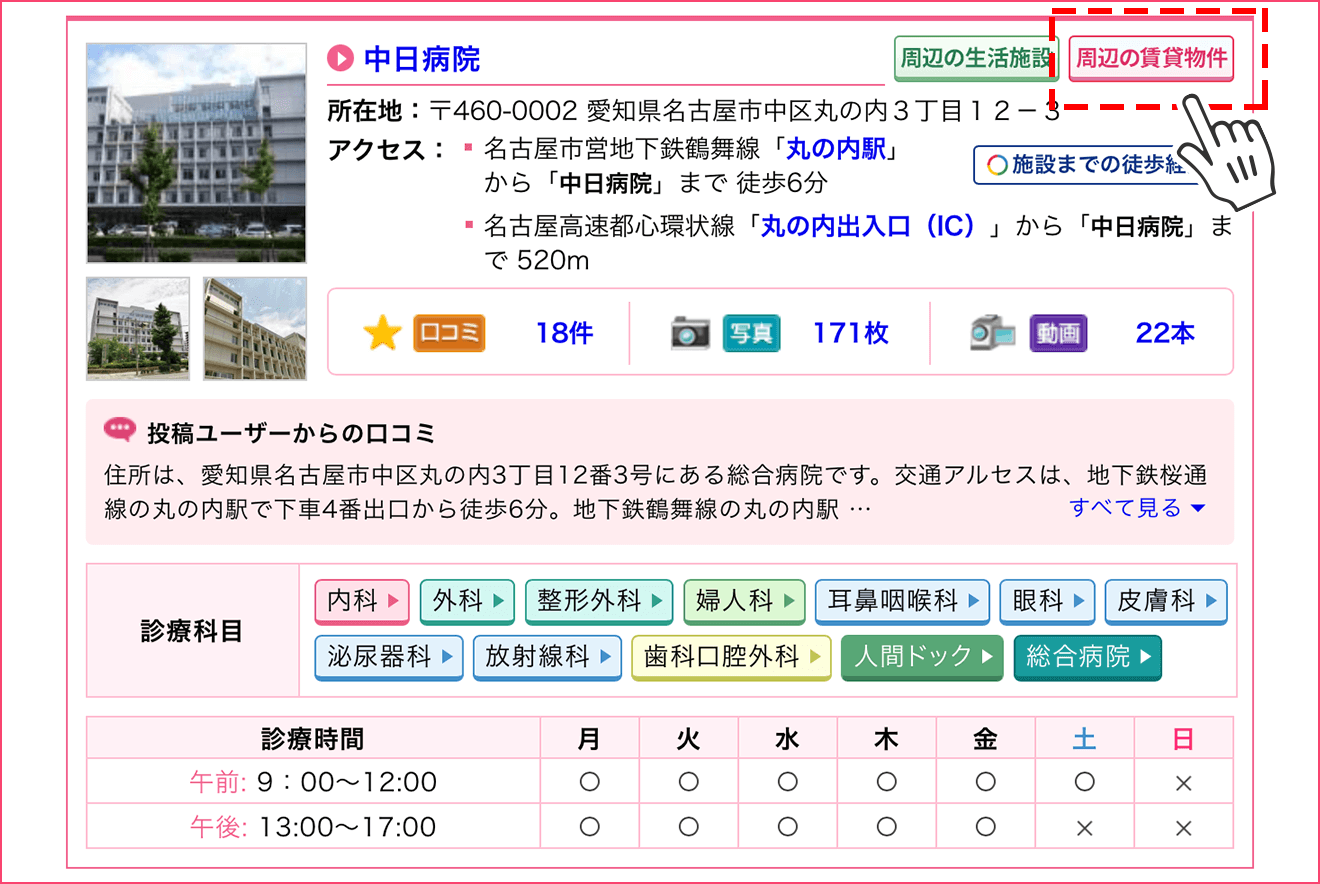Click the 木 column header
The image size is (1320, 884).
coord(886,739)
